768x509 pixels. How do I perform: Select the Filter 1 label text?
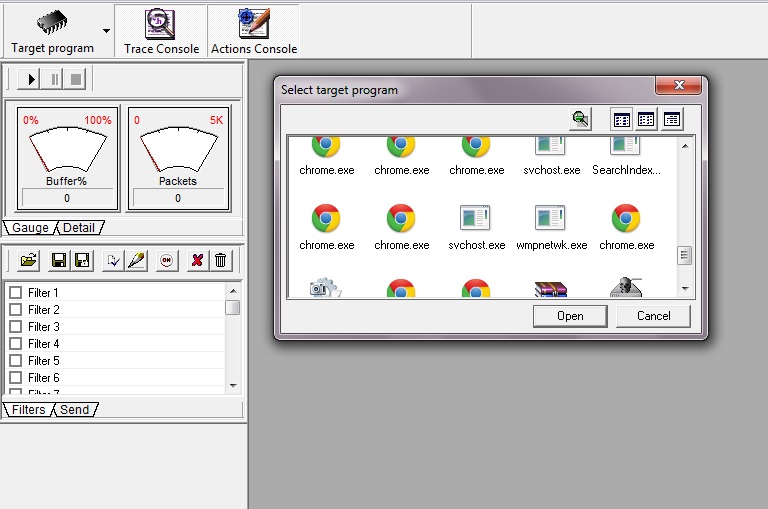coord(43,293)
